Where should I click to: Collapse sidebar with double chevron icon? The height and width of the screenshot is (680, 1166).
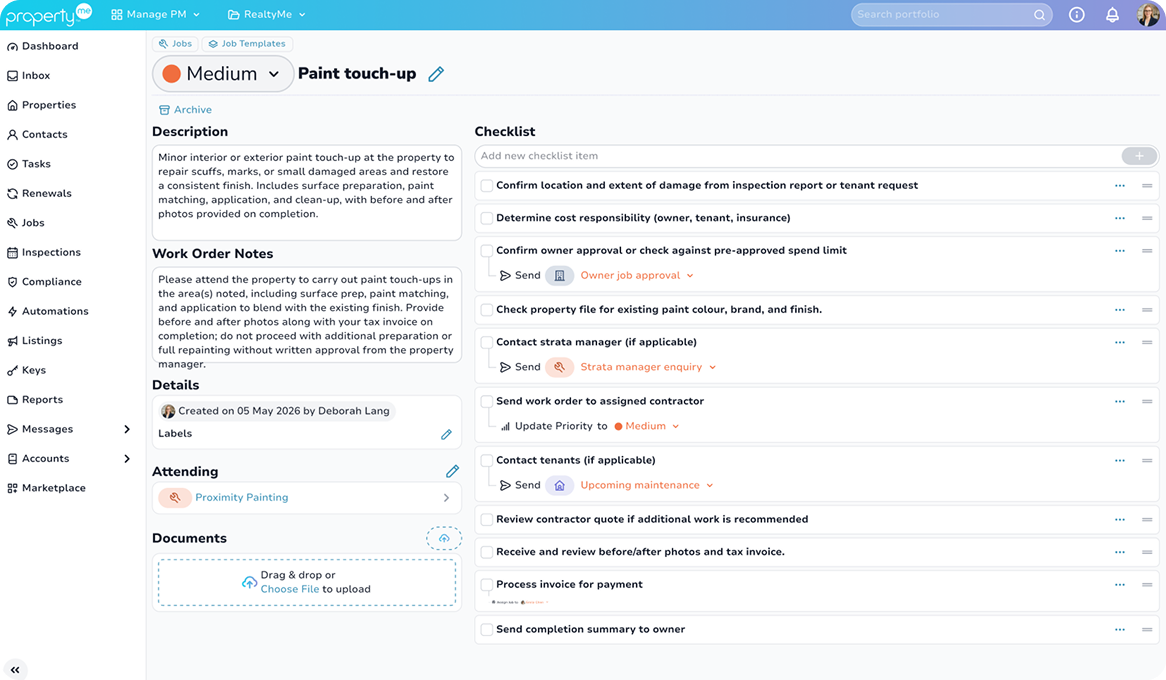[x=15, y=670]
